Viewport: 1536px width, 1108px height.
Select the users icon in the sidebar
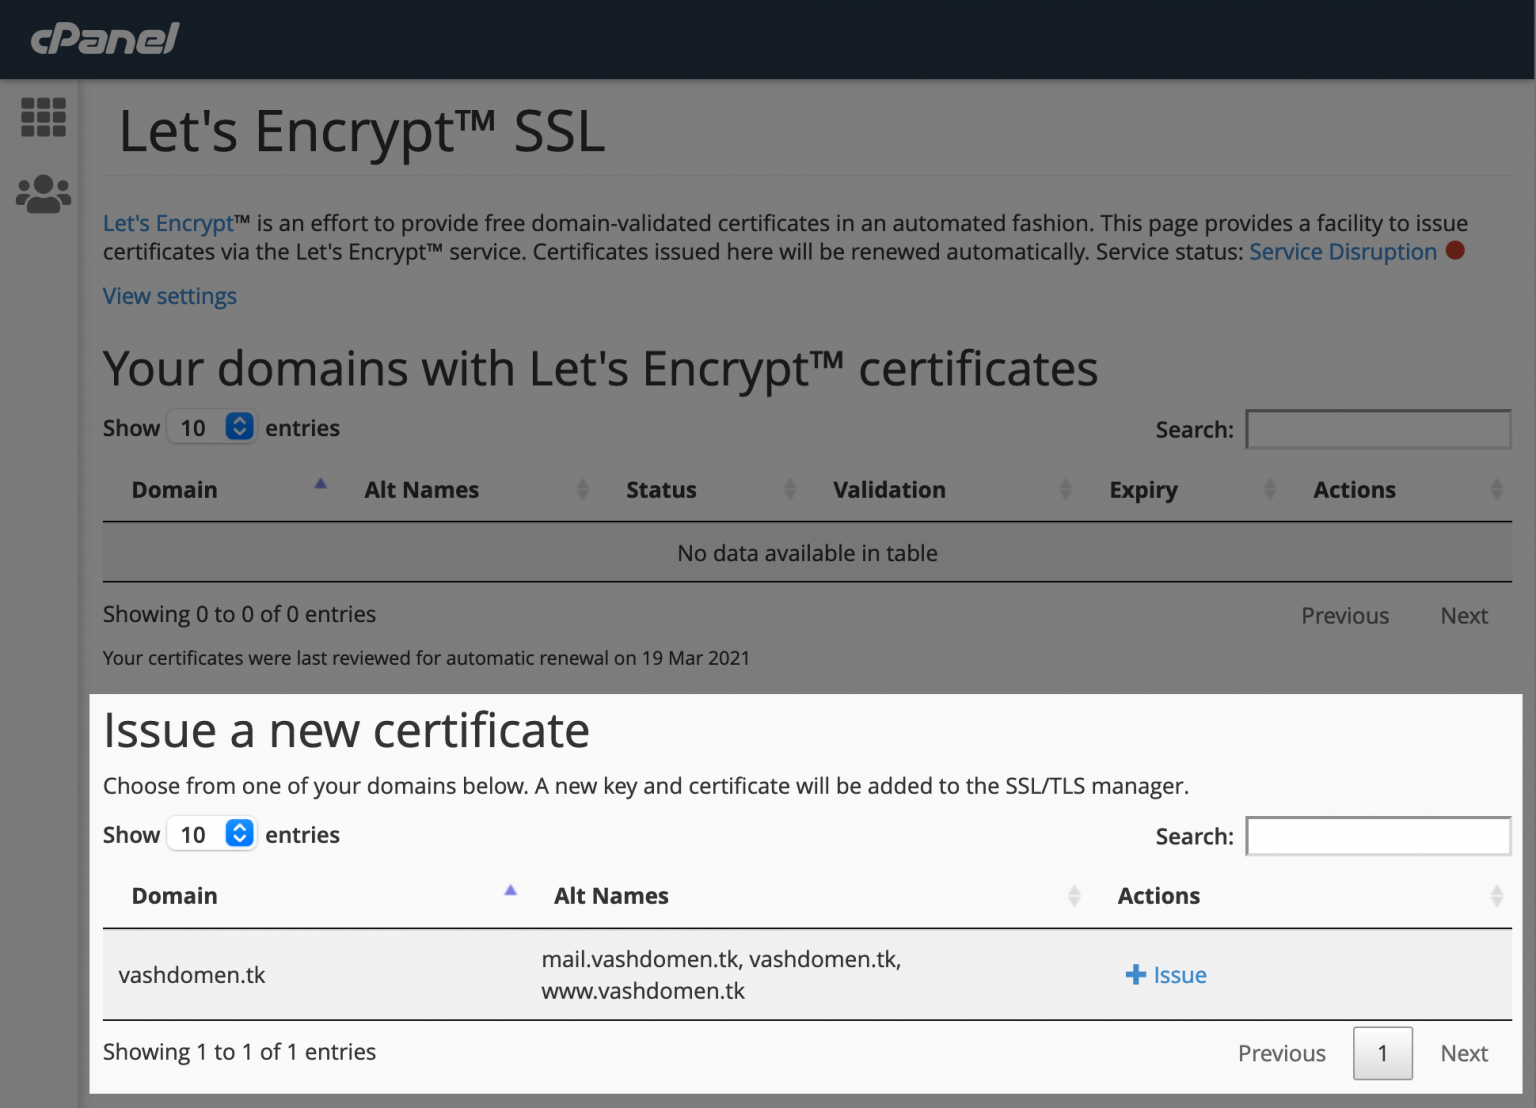click(x=42, y=192)
